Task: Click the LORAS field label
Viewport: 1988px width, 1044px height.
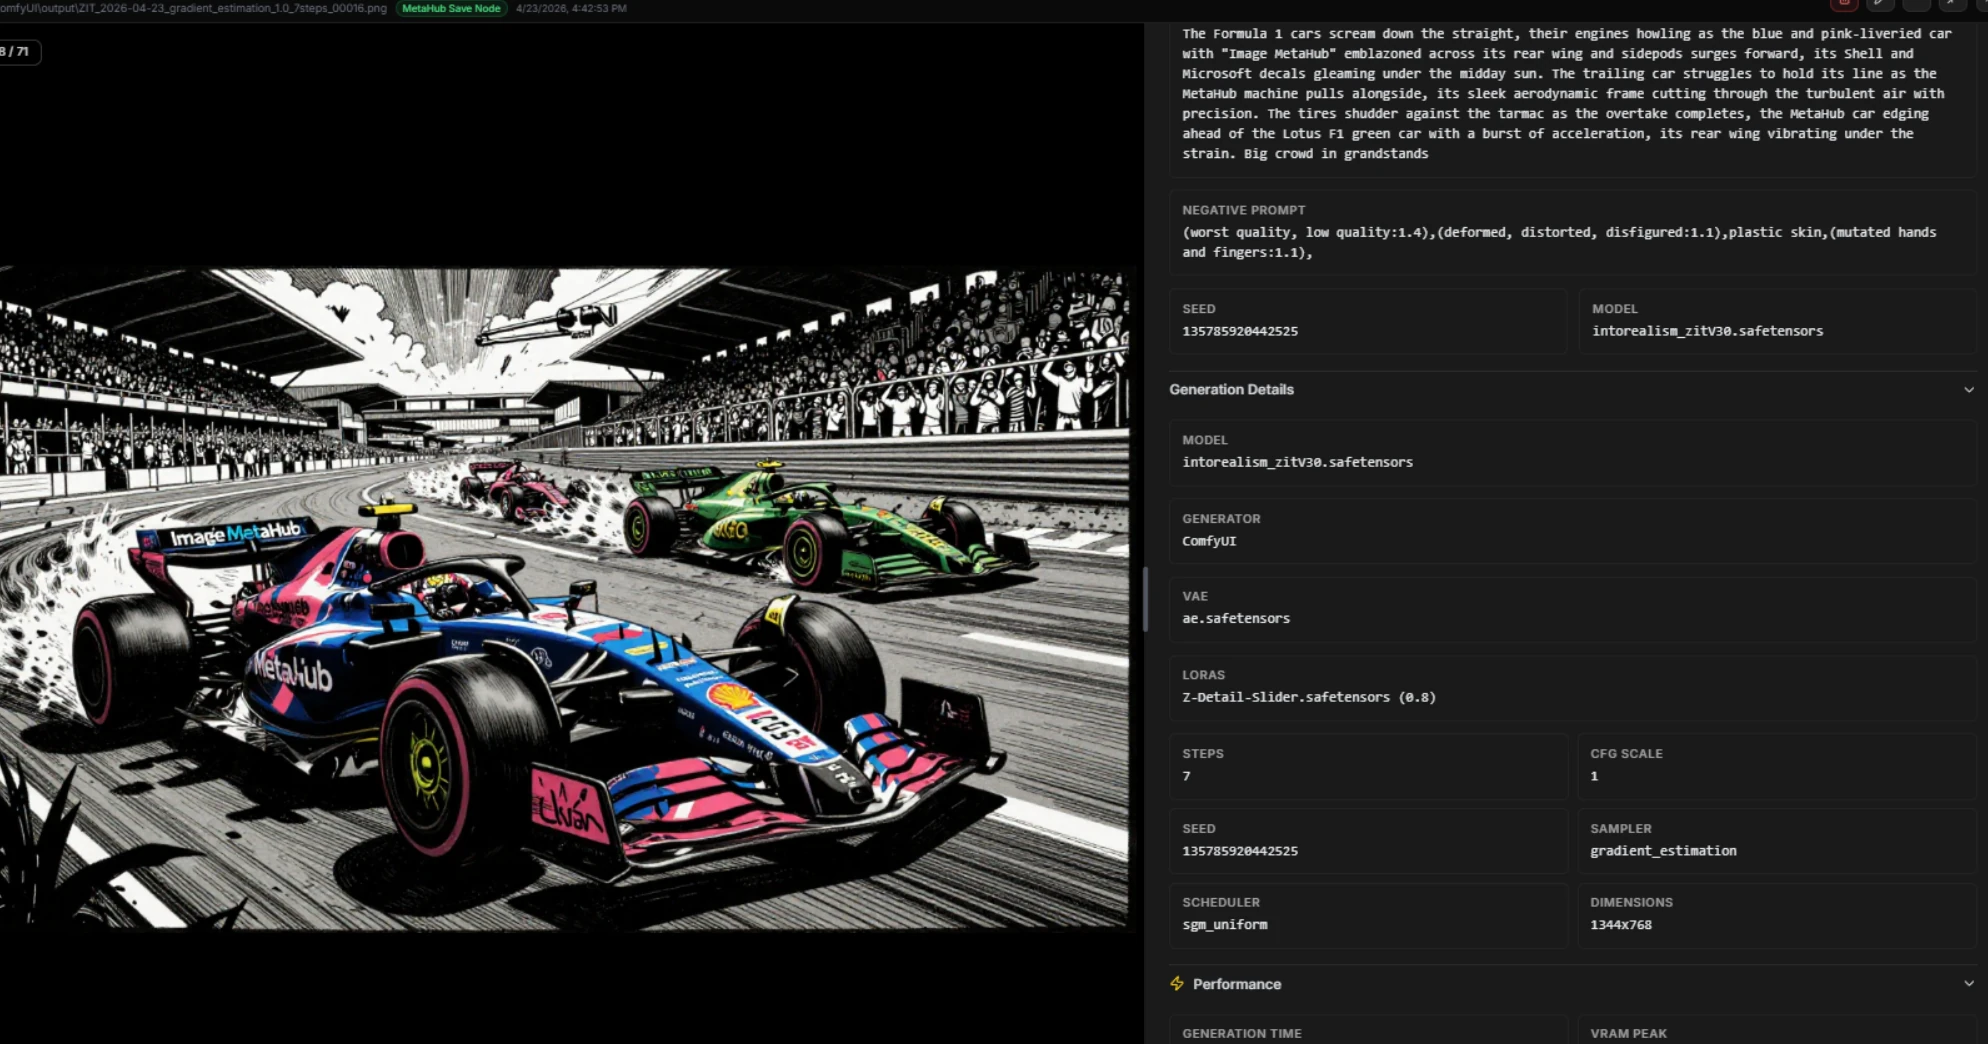Action: [x=1203, y=675]
